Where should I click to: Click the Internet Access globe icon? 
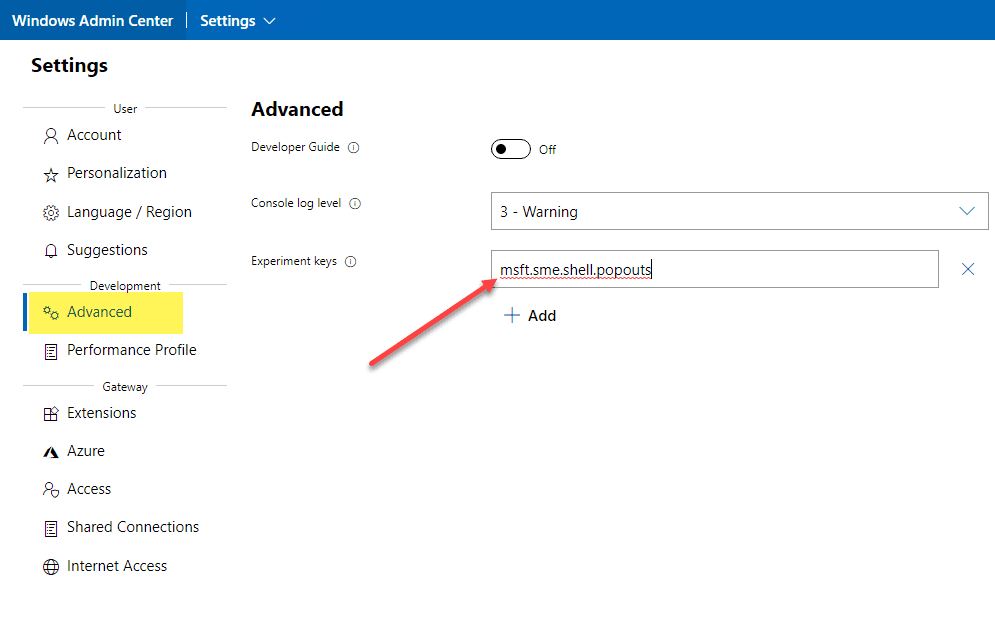(51, 567)
